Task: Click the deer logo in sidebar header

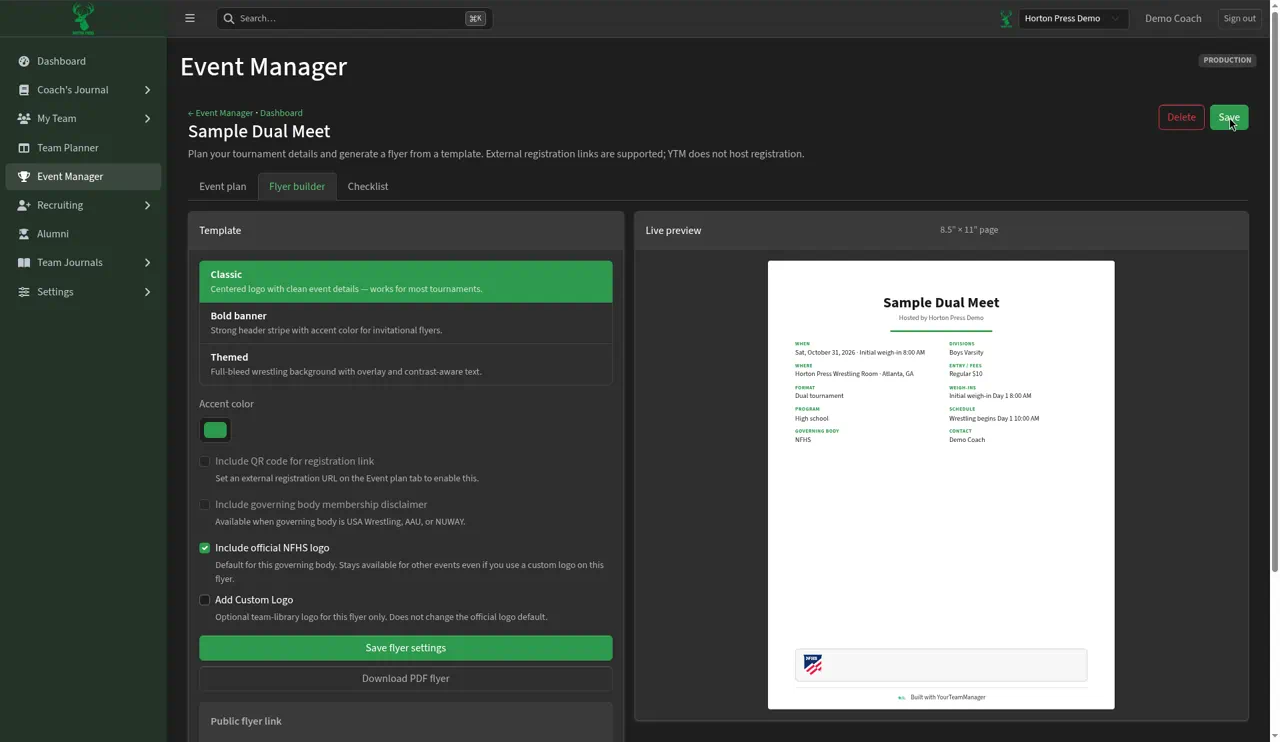Action: (x=83, y=18)
